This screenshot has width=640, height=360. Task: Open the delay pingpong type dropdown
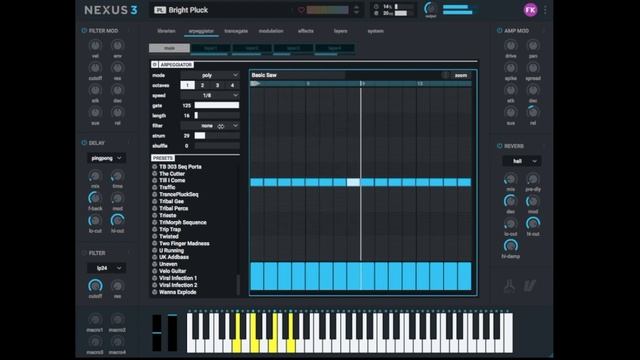pyautogui.click(x=106, y=158)
